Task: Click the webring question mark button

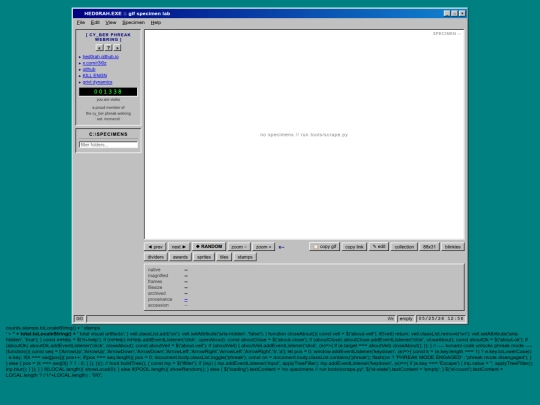Action: click(x=108, y=48)
